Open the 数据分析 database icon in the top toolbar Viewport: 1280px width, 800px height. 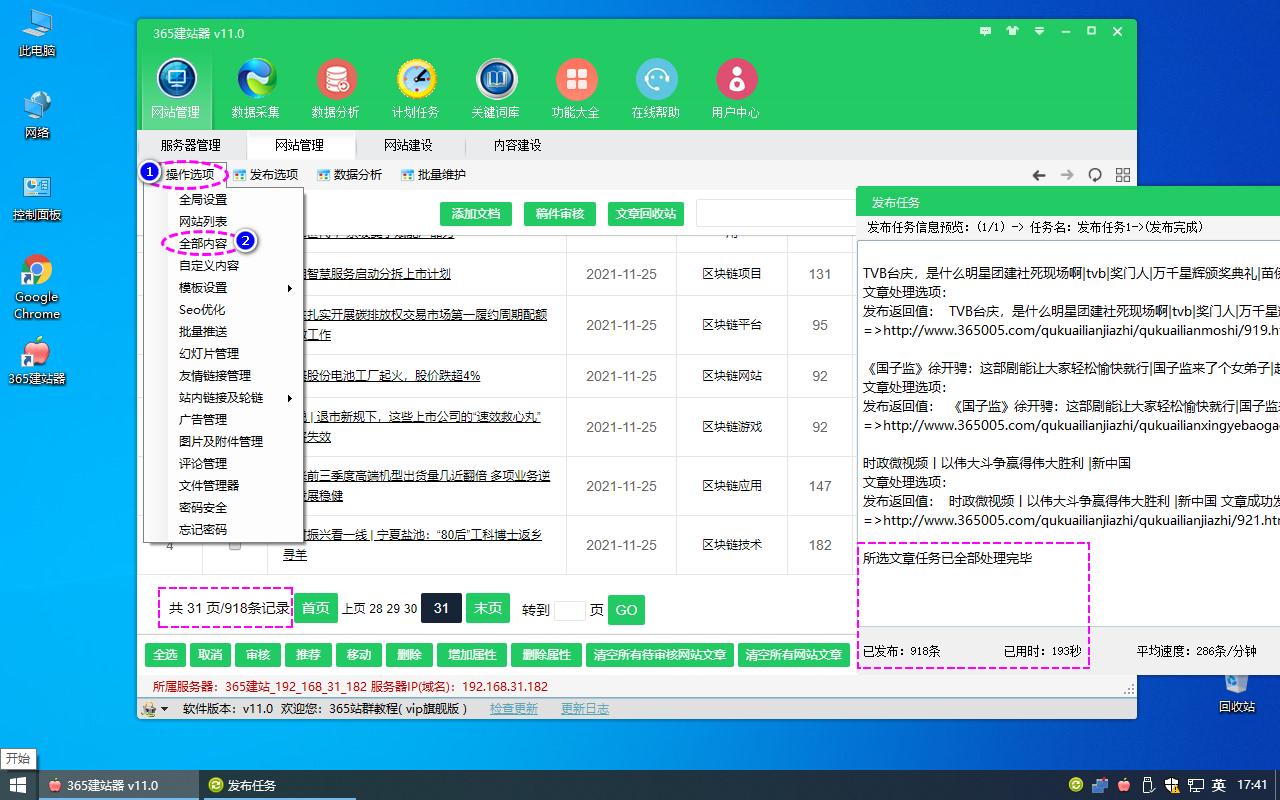click(x=336, y=89)
